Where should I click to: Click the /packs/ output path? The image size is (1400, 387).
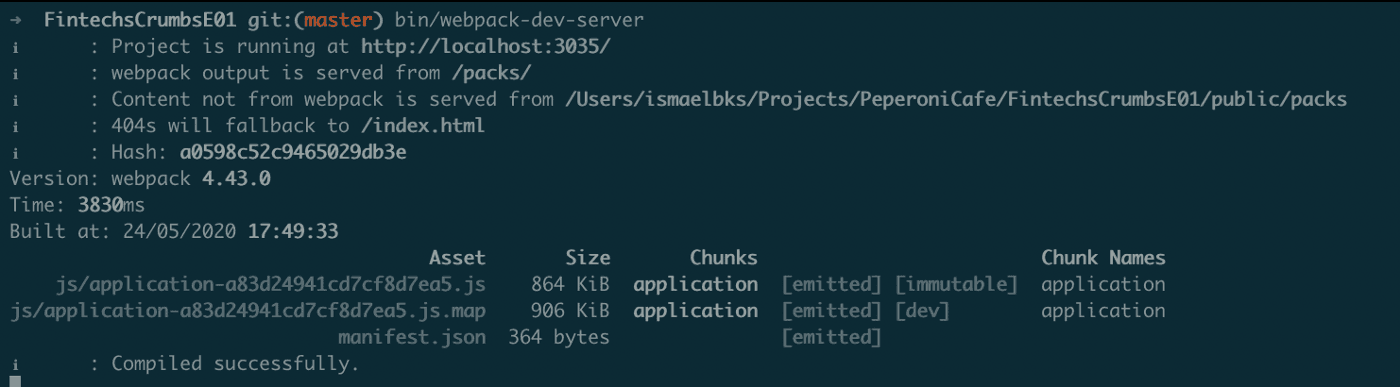pos(489,73)
